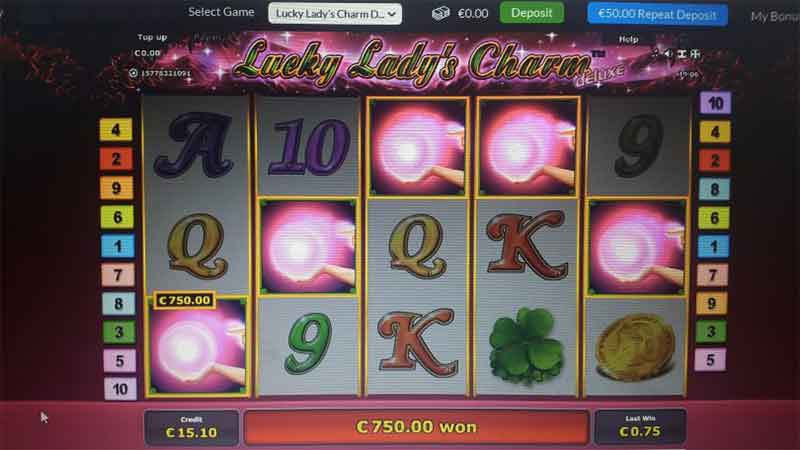The width and height of the screenshot is (800, 450).
Task: Click the Select Game dropdown chevron
Action: coord(392,14)
